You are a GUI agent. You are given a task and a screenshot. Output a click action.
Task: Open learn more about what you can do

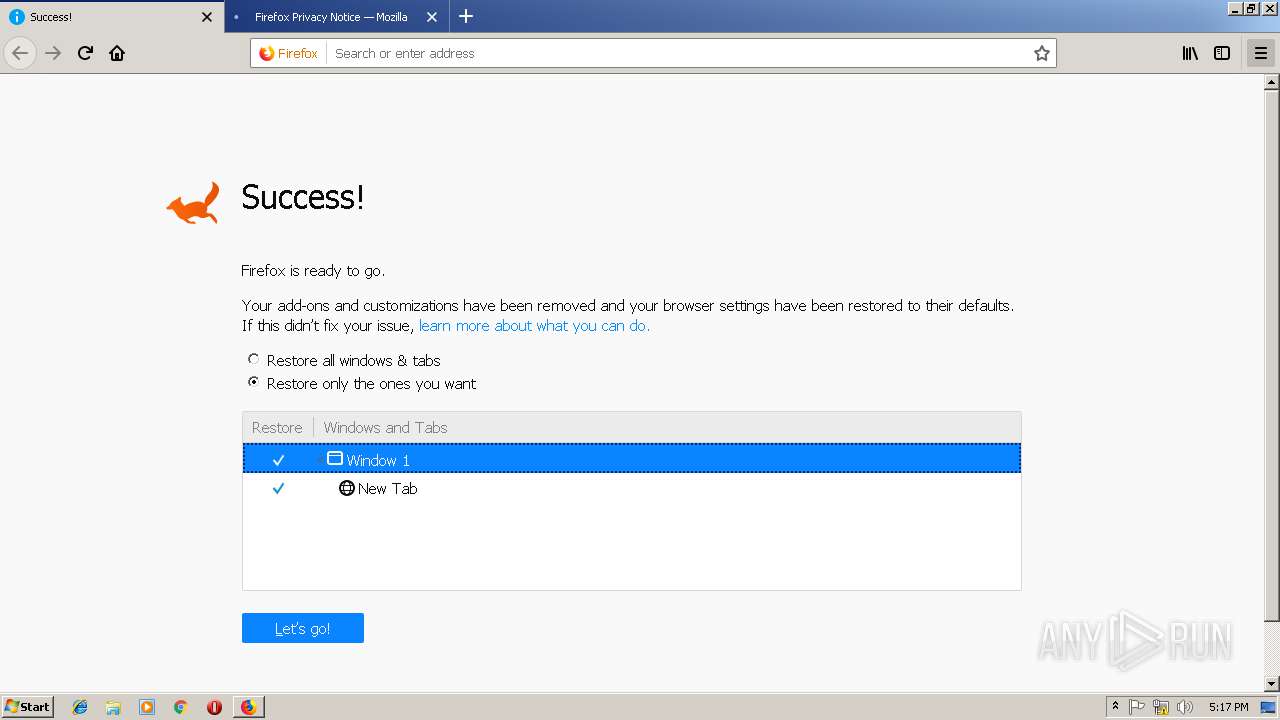point(534,326)
